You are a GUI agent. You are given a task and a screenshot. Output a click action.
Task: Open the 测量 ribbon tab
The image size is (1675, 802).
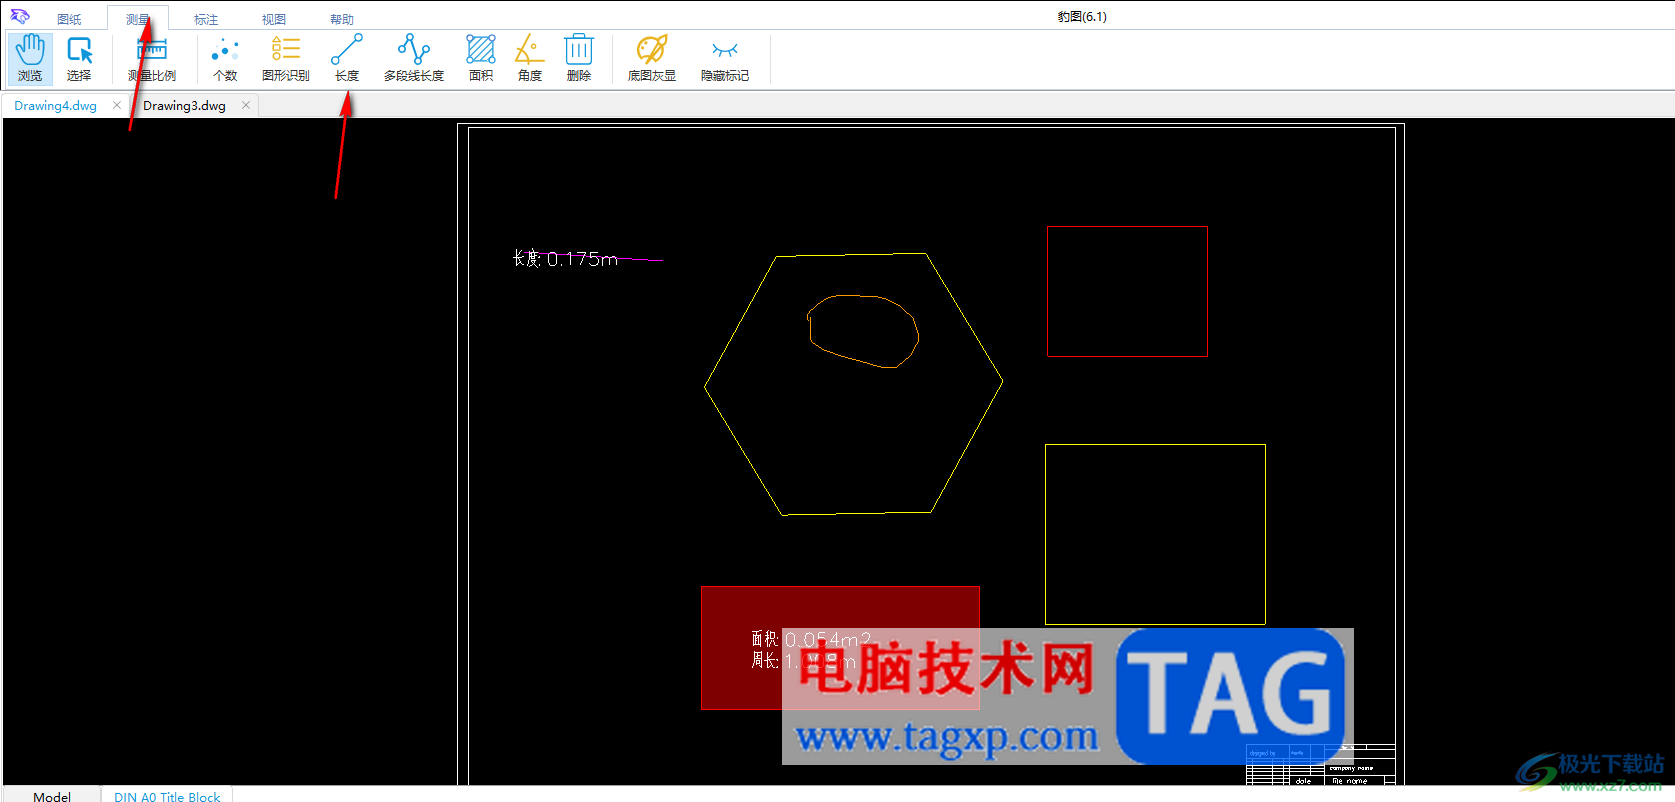(138, 19)
